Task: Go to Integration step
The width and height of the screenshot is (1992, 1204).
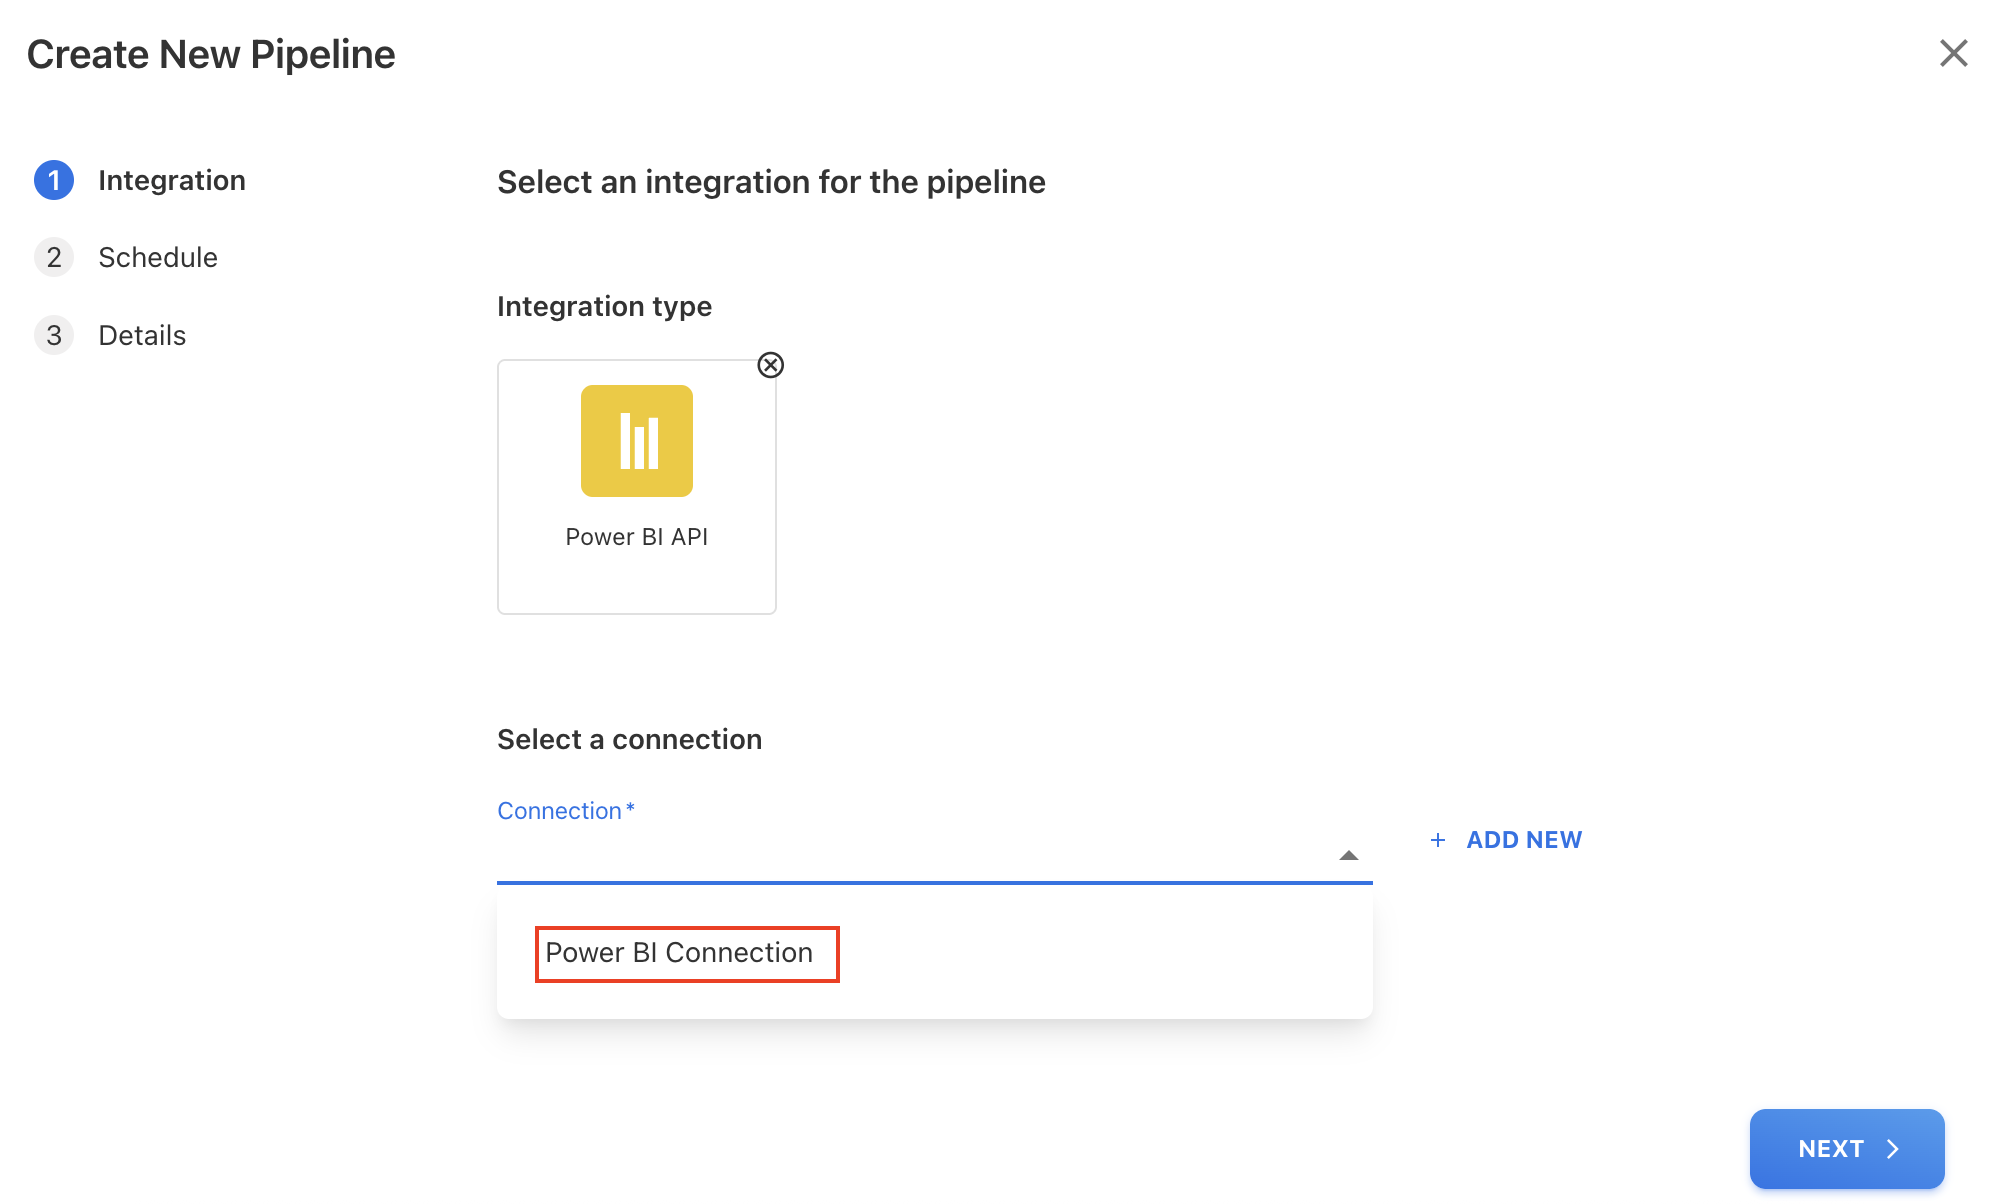Action: point(172,180)
